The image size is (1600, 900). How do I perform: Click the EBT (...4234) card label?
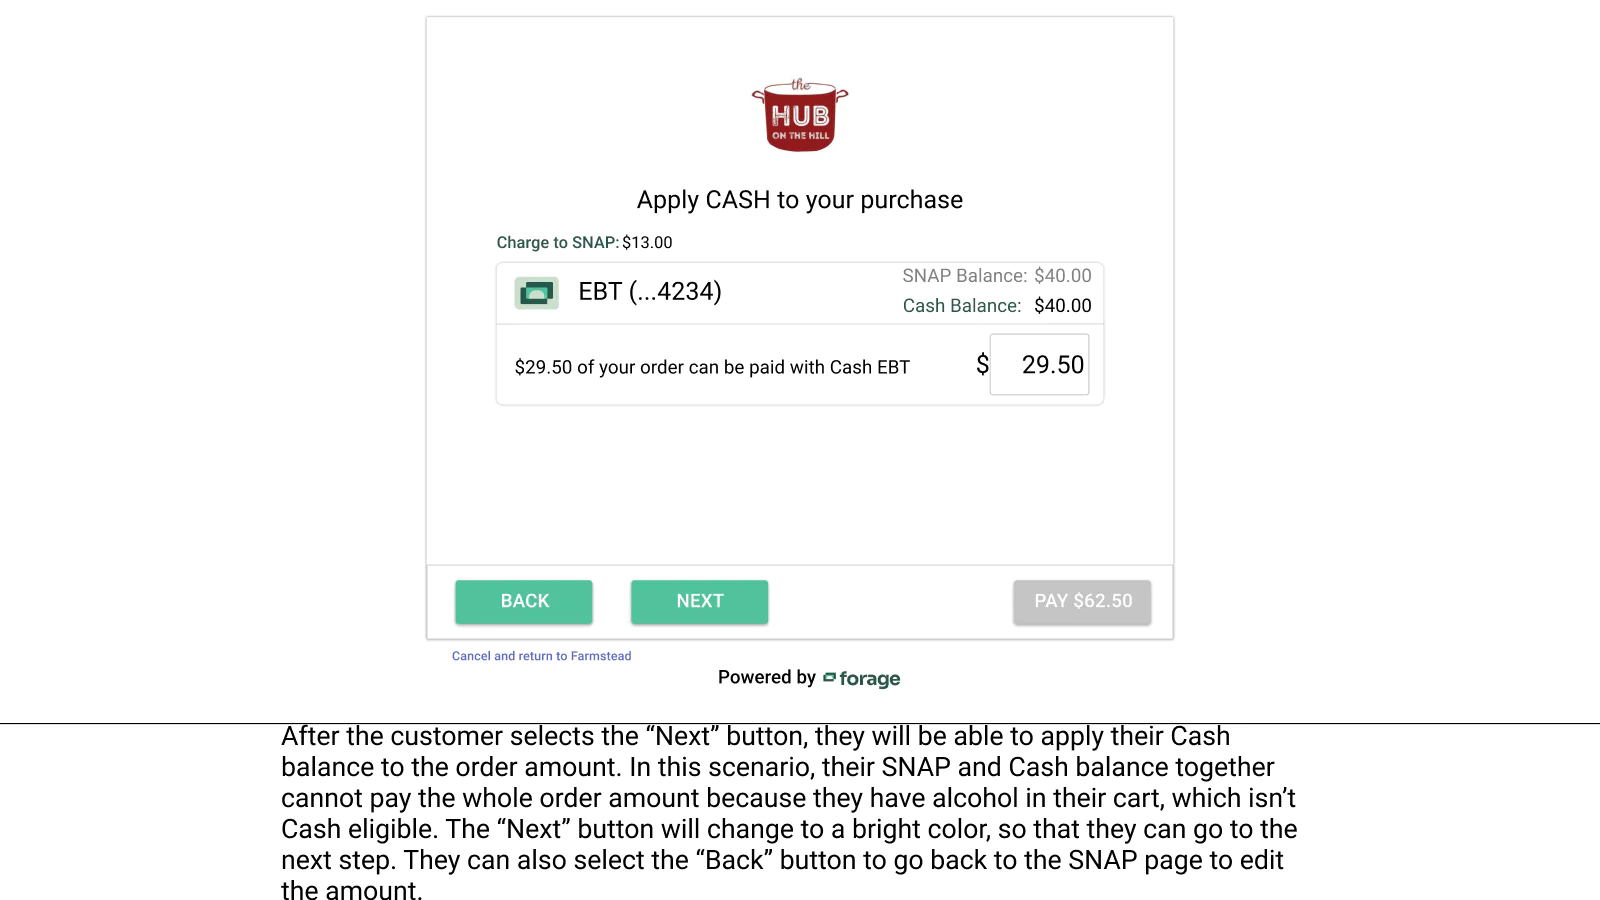point(650,292)
